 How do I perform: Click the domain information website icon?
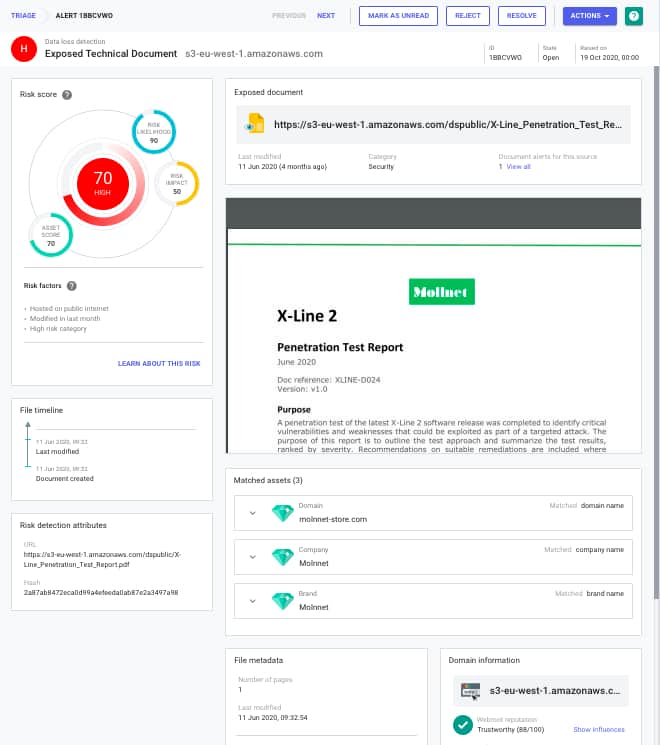pyautogui.click(x=470, y=690)
